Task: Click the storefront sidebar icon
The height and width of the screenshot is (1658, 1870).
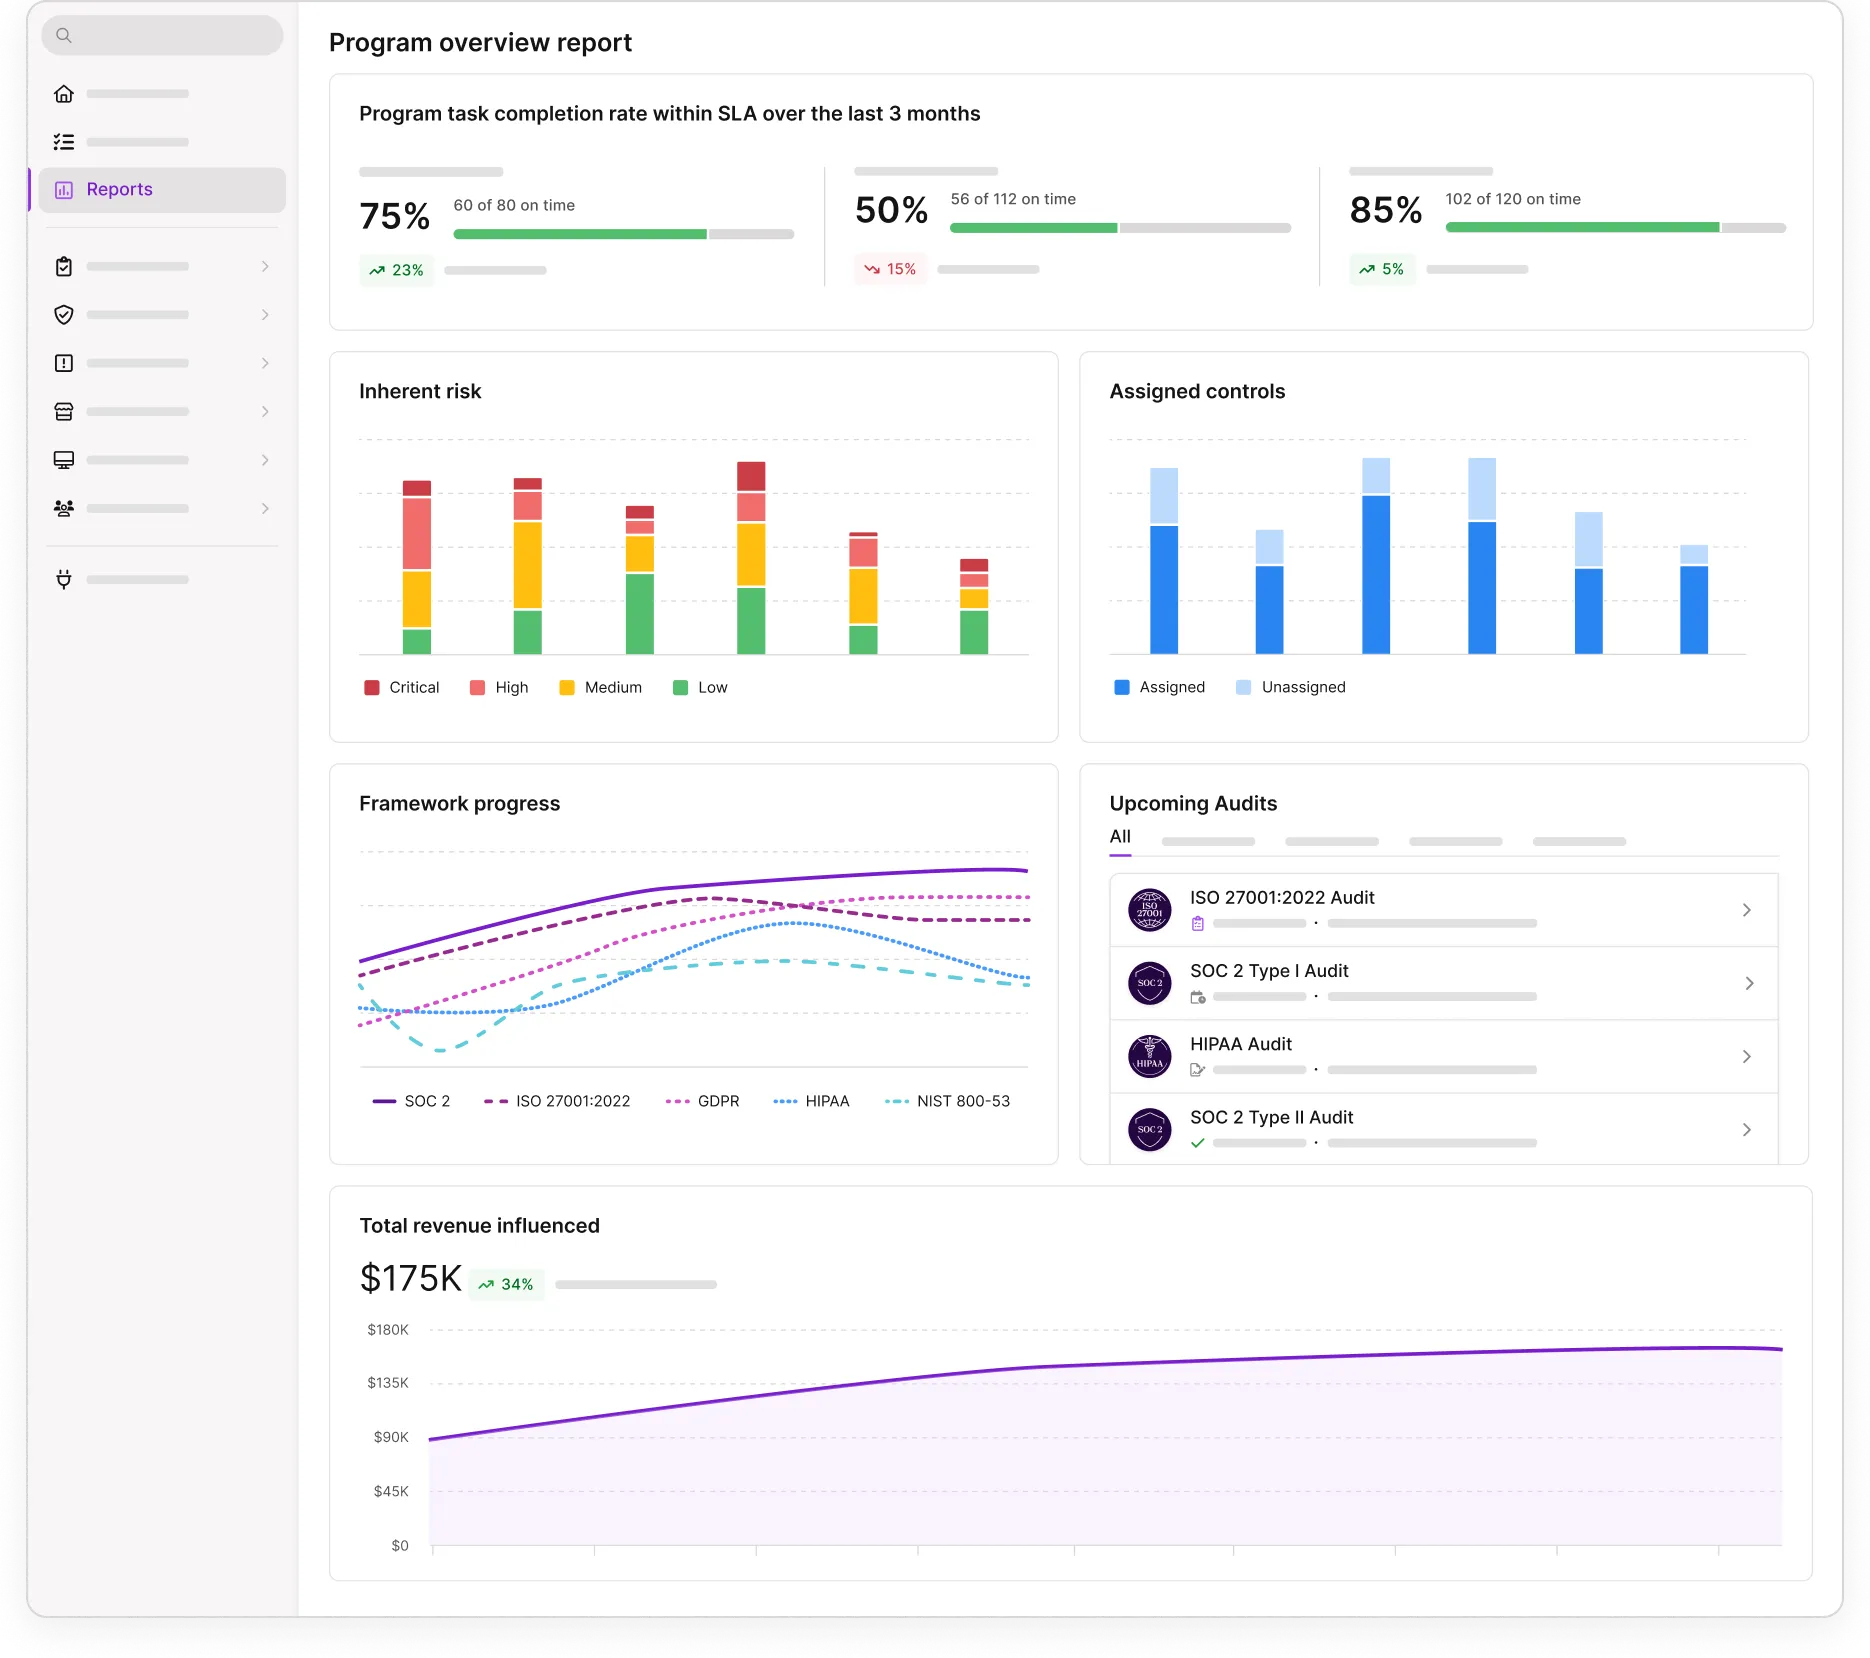Action: 64,412
